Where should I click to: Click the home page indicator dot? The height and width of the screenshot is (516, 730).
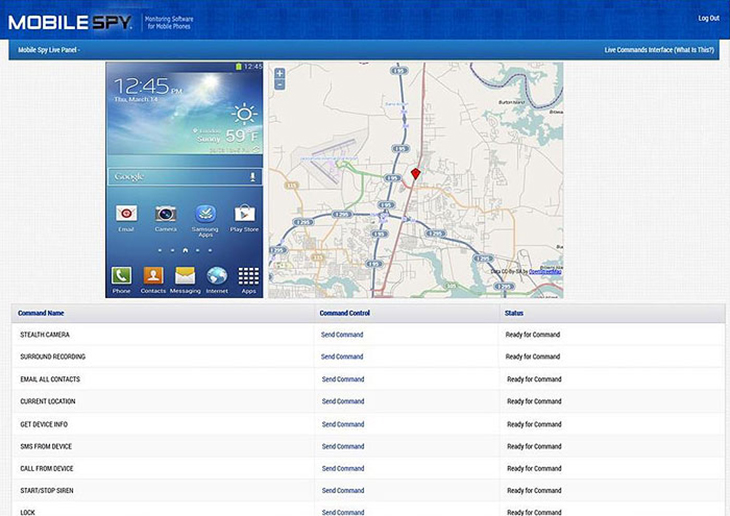click(185, 250)
